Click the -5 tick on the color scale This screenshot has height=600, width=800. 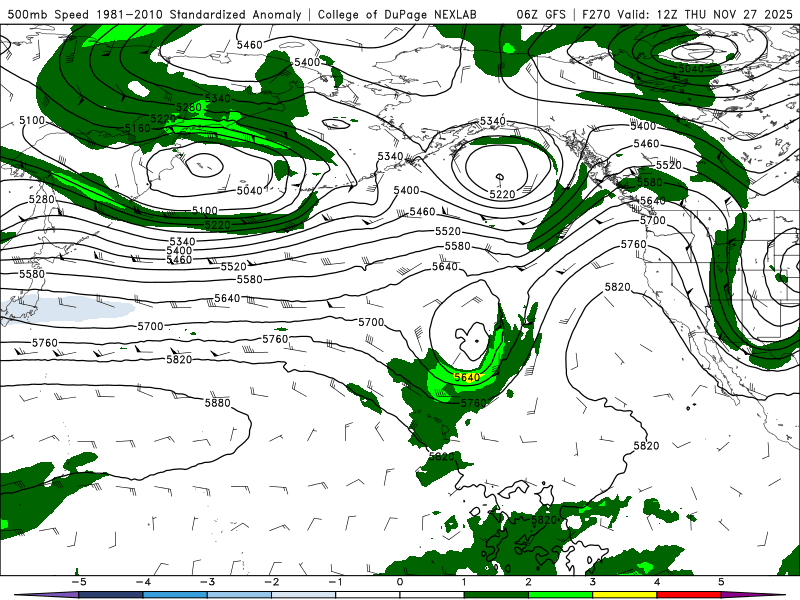tap(78, 582)
